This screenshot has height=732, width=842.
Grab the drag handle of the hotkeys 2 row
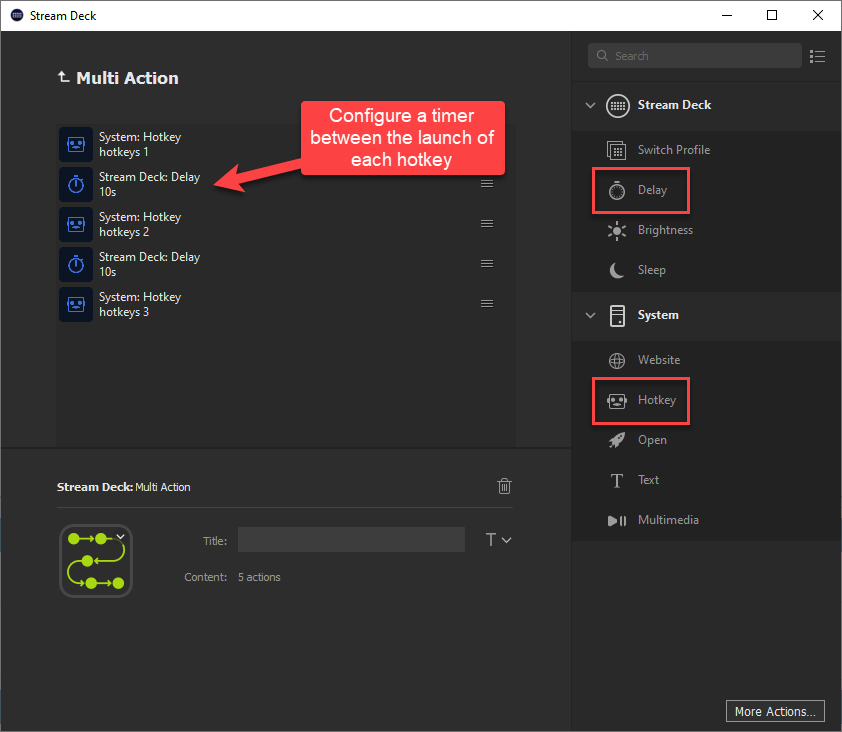[487, 224]
